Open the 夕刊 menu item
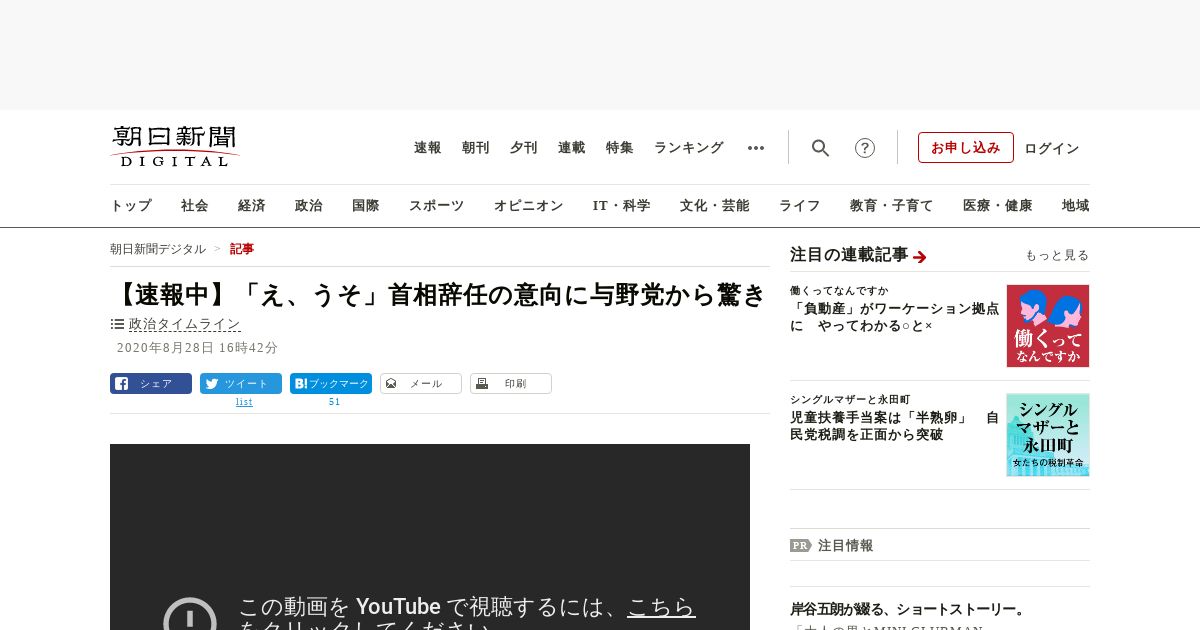The width and height of the screenshot is (1200, 630). click(524, 148)
